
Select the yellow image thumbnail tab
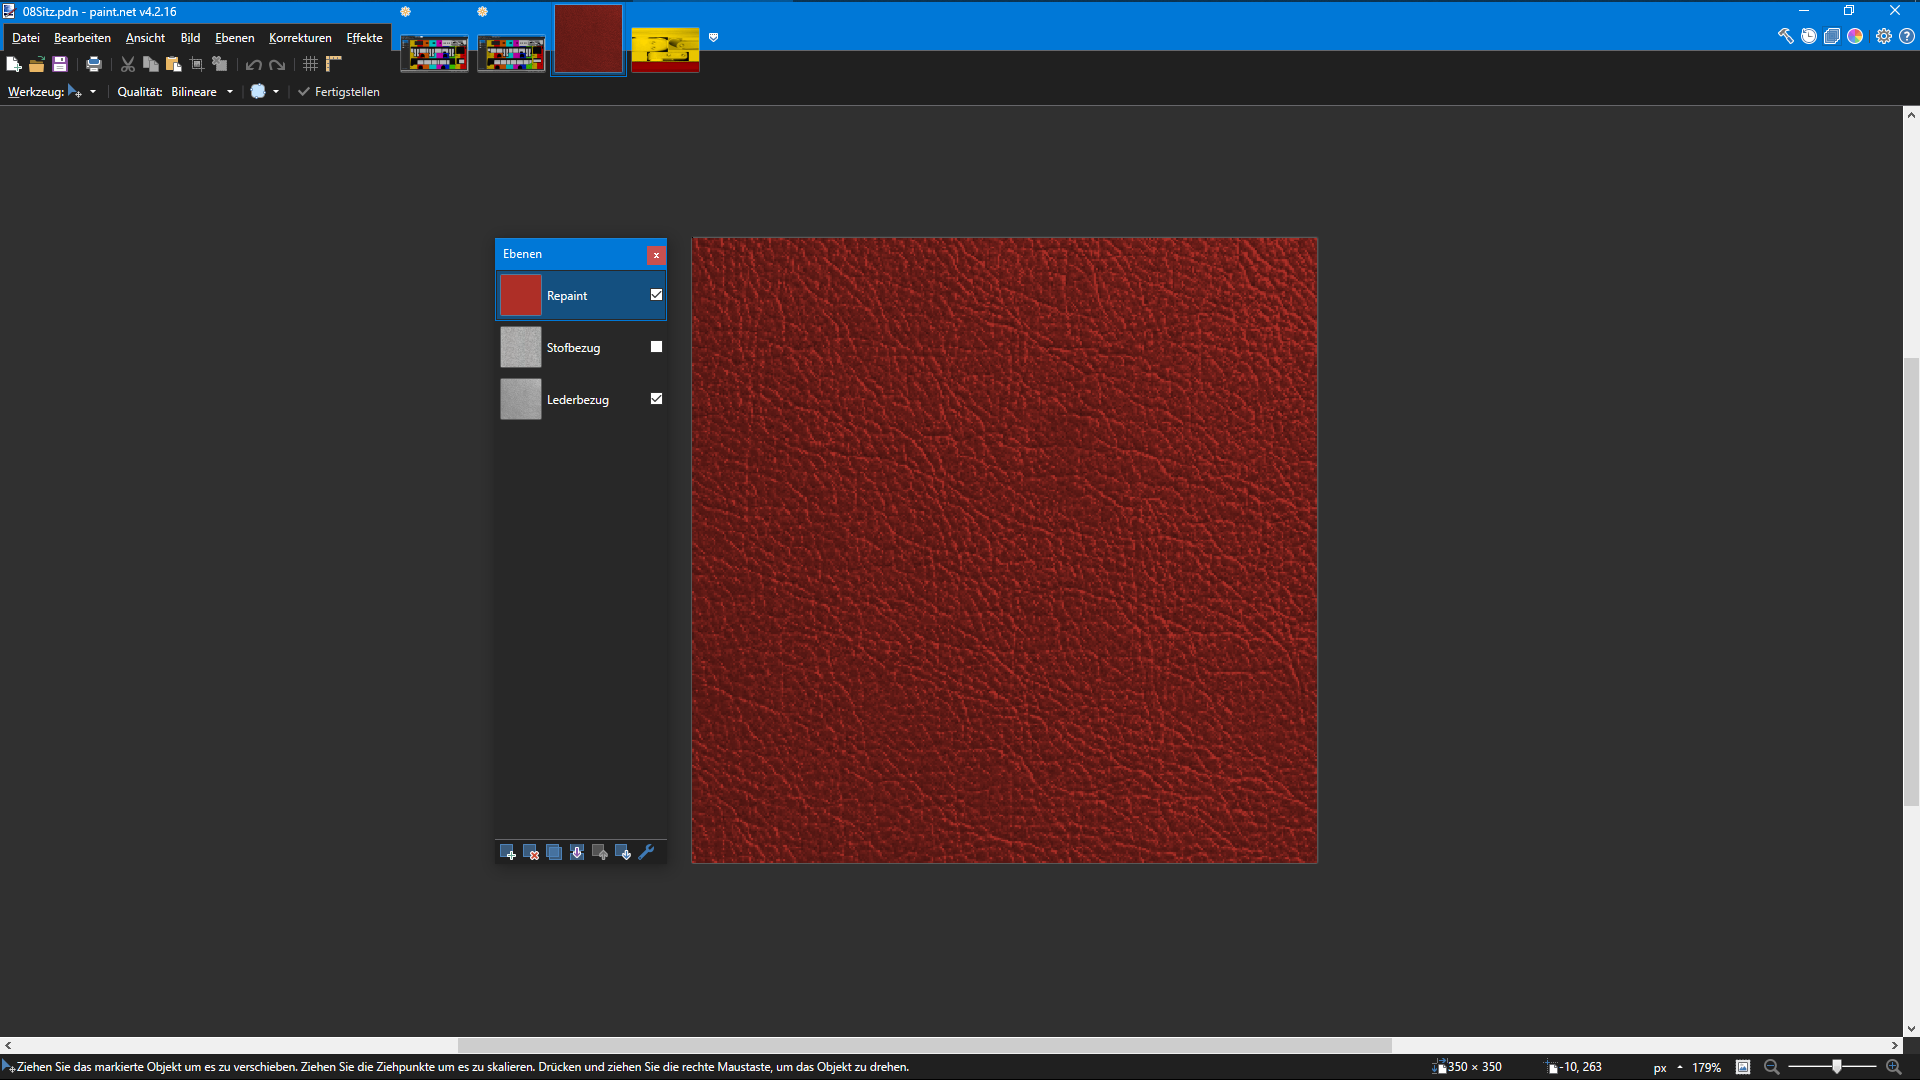665,50
